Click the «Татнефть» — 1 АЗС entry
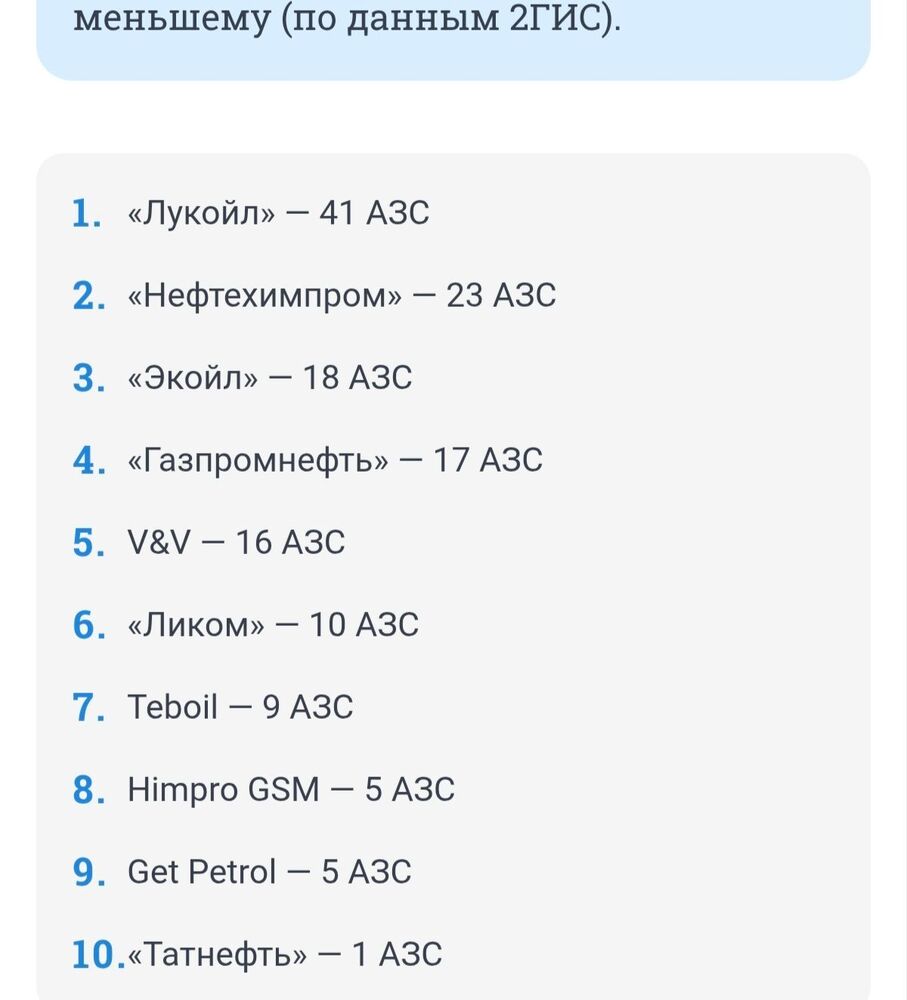This screenshot has height=1000, width=907. pyautogui.click(x=284, y=955)
